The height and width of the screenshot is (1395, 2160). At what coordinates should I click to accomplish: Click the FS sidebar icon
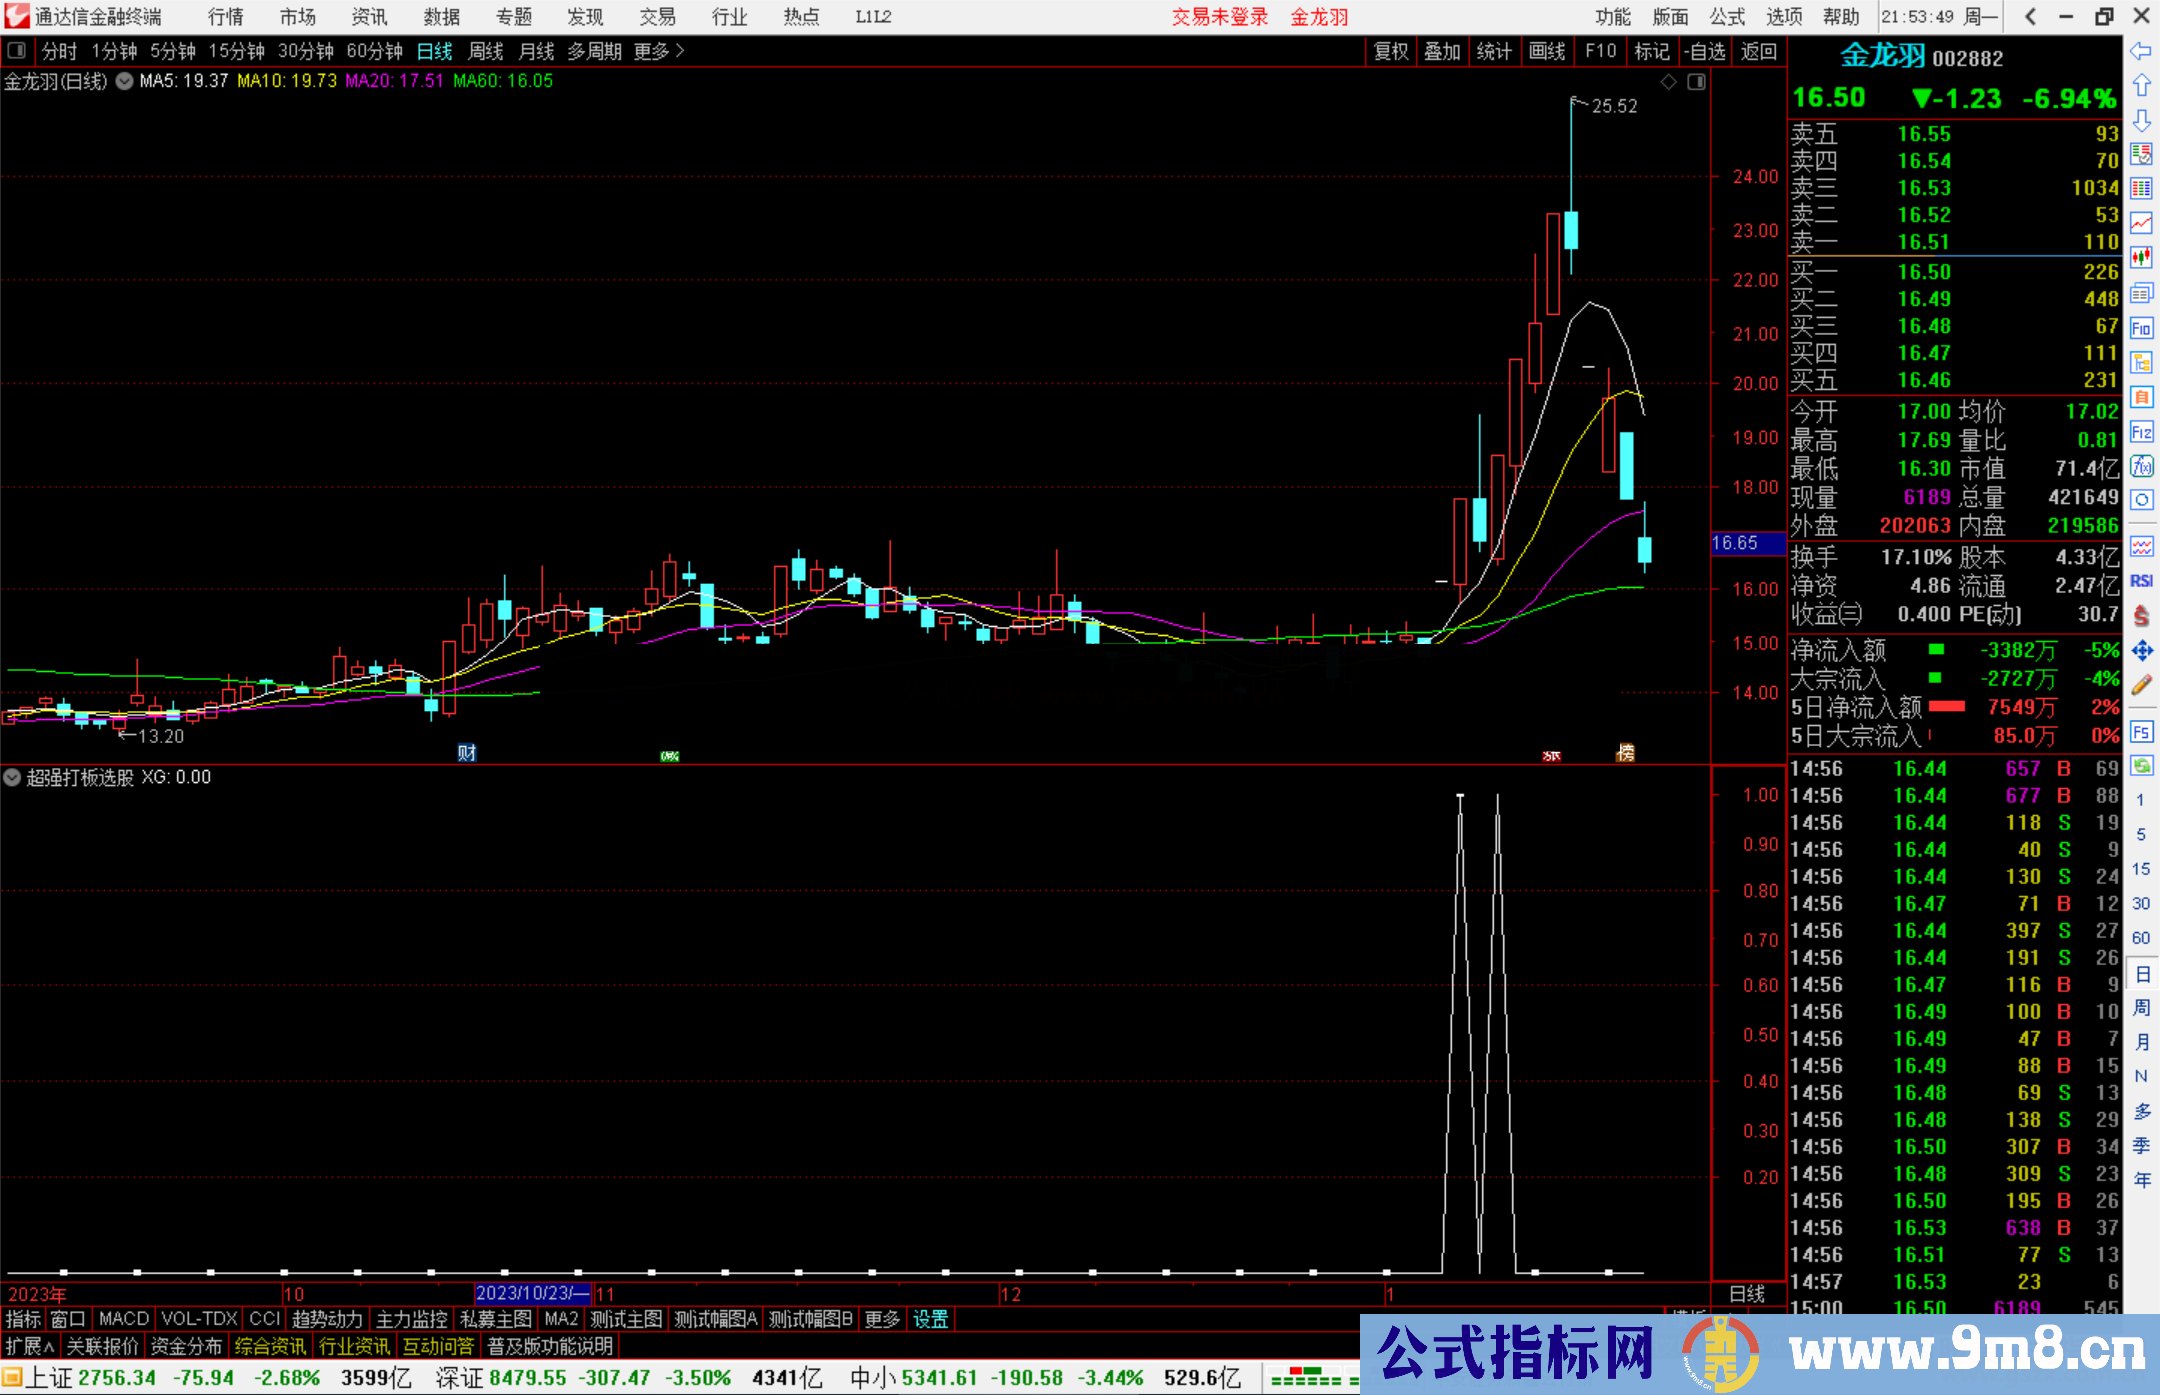(2141, 732)
